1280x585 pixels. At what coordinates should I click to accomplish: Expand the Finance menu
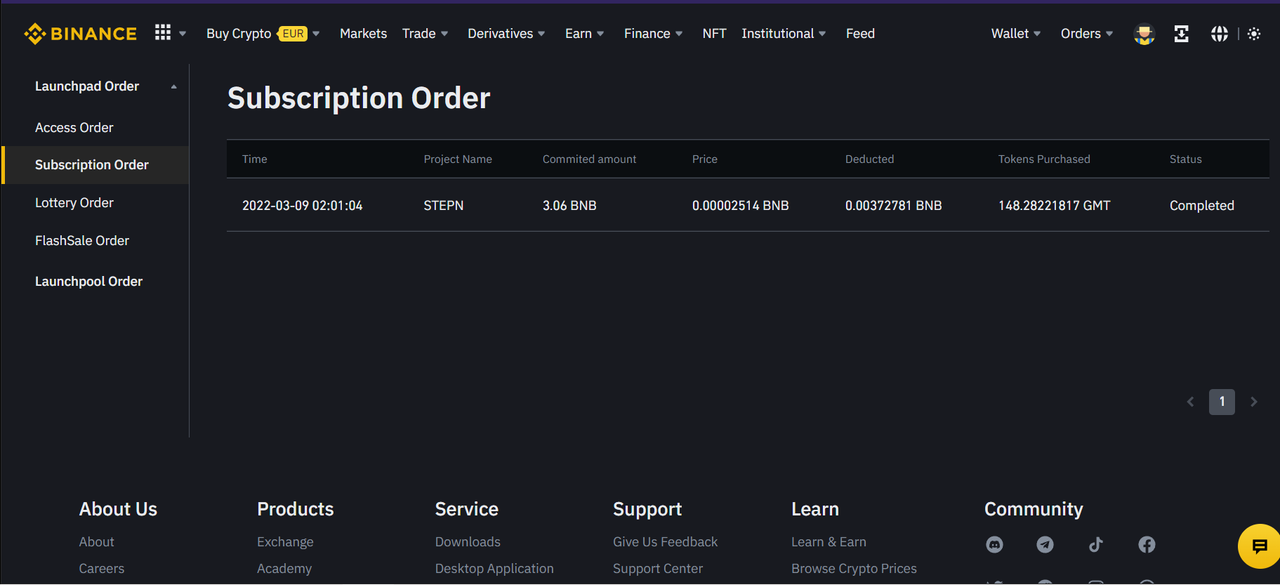pos(653,34)
